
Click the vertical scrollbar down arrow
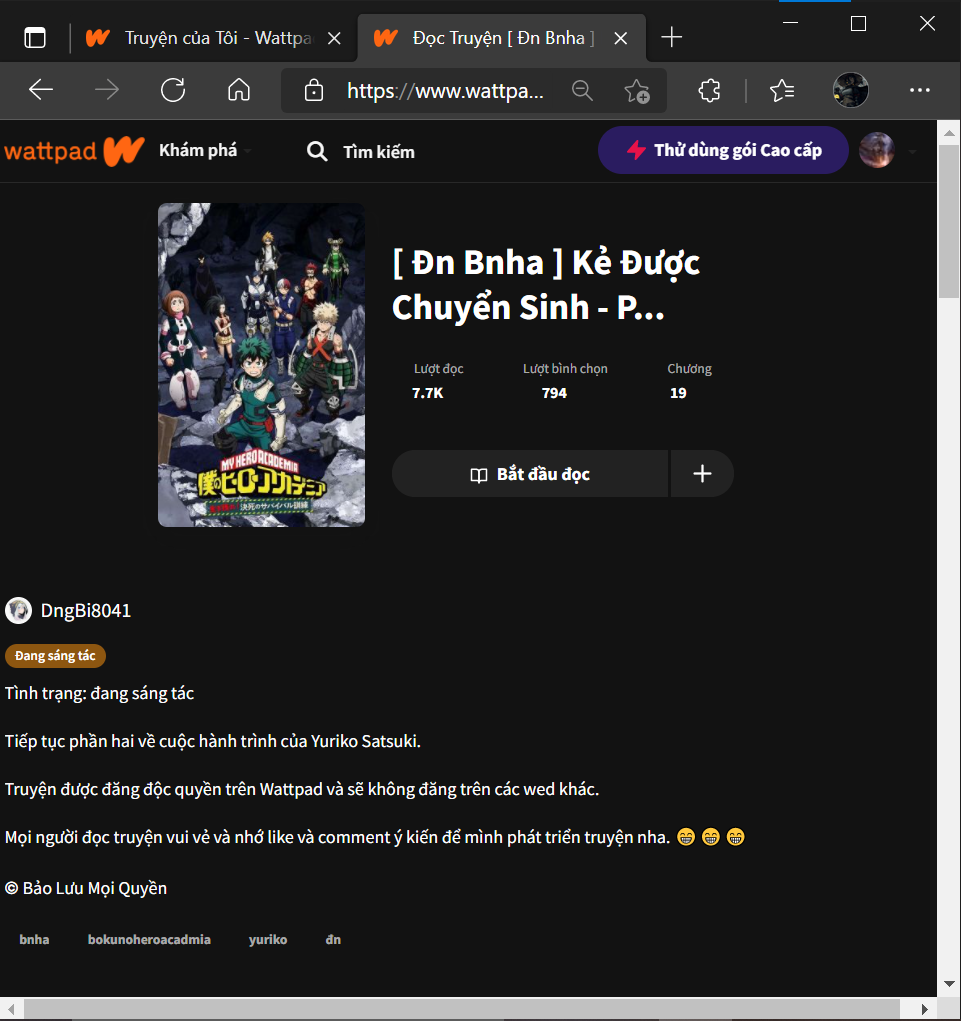[x=949, y=984]
